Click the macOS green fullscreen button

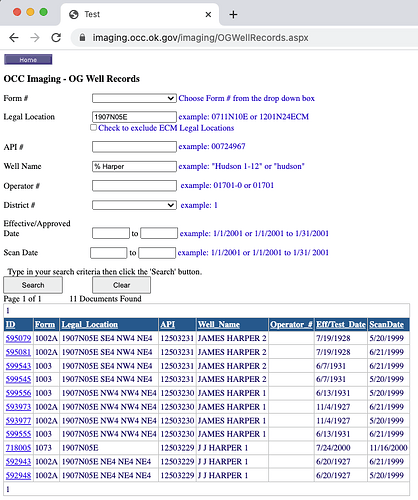tap(43, 12)
